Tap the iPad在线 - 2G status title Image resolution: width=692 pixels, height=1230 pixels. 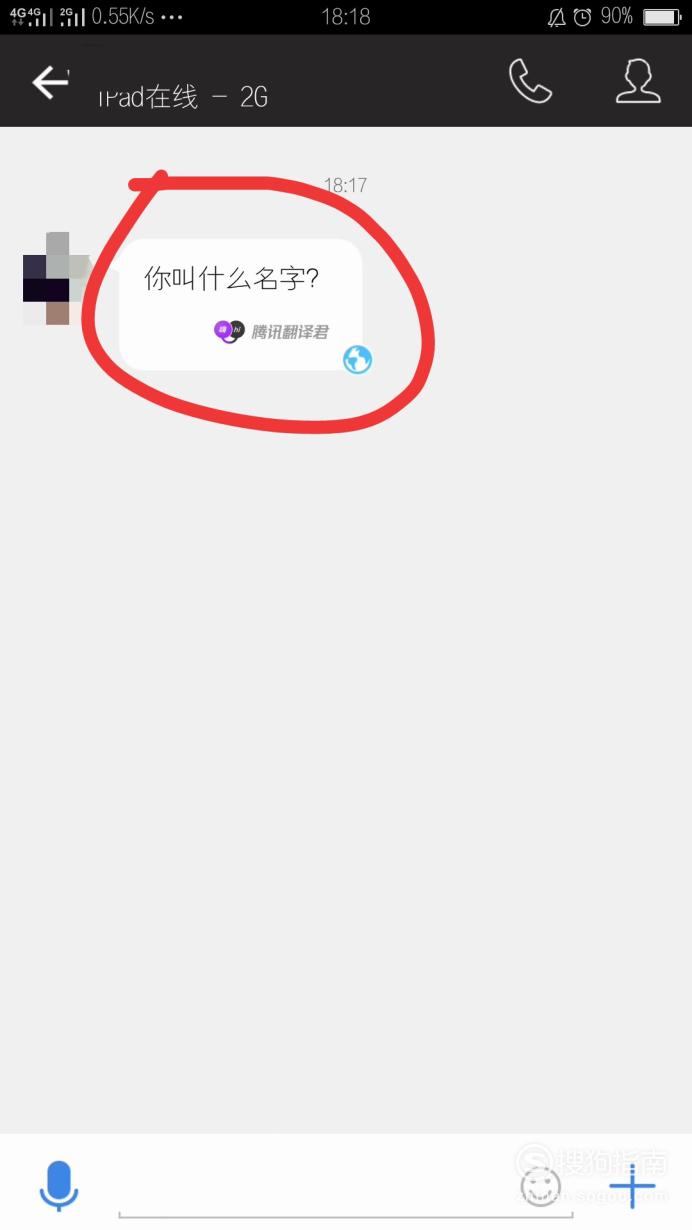click(182, 97)
